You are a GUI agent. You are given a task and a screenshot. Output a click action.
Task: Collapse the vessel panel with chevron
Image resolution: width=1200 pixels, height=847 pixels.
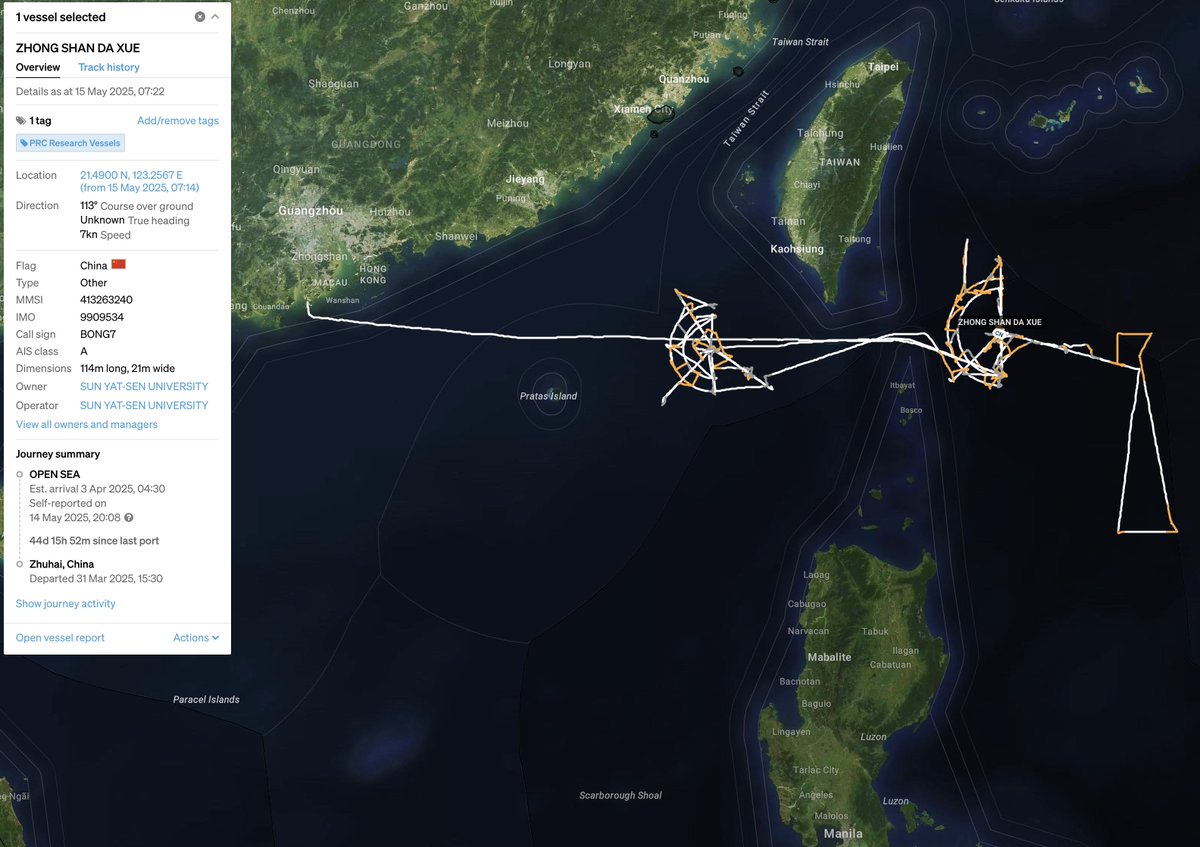(x=215, y=17)
